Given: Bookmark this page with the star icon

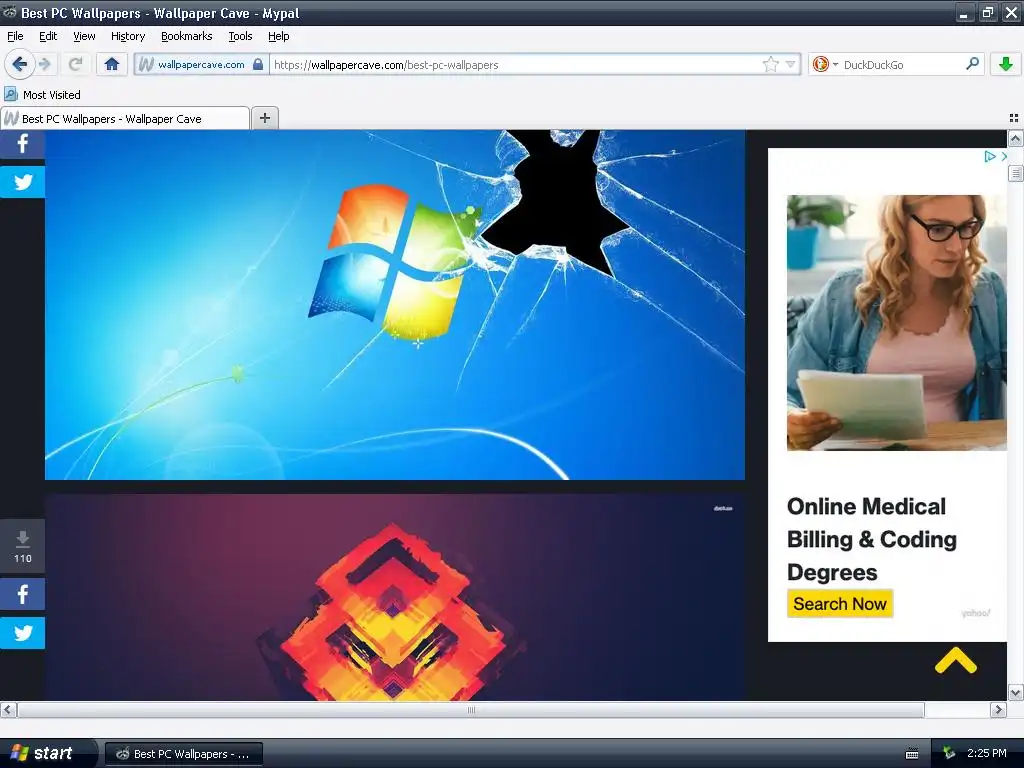Looking at the screenshot, I should (x=771, y=64).
